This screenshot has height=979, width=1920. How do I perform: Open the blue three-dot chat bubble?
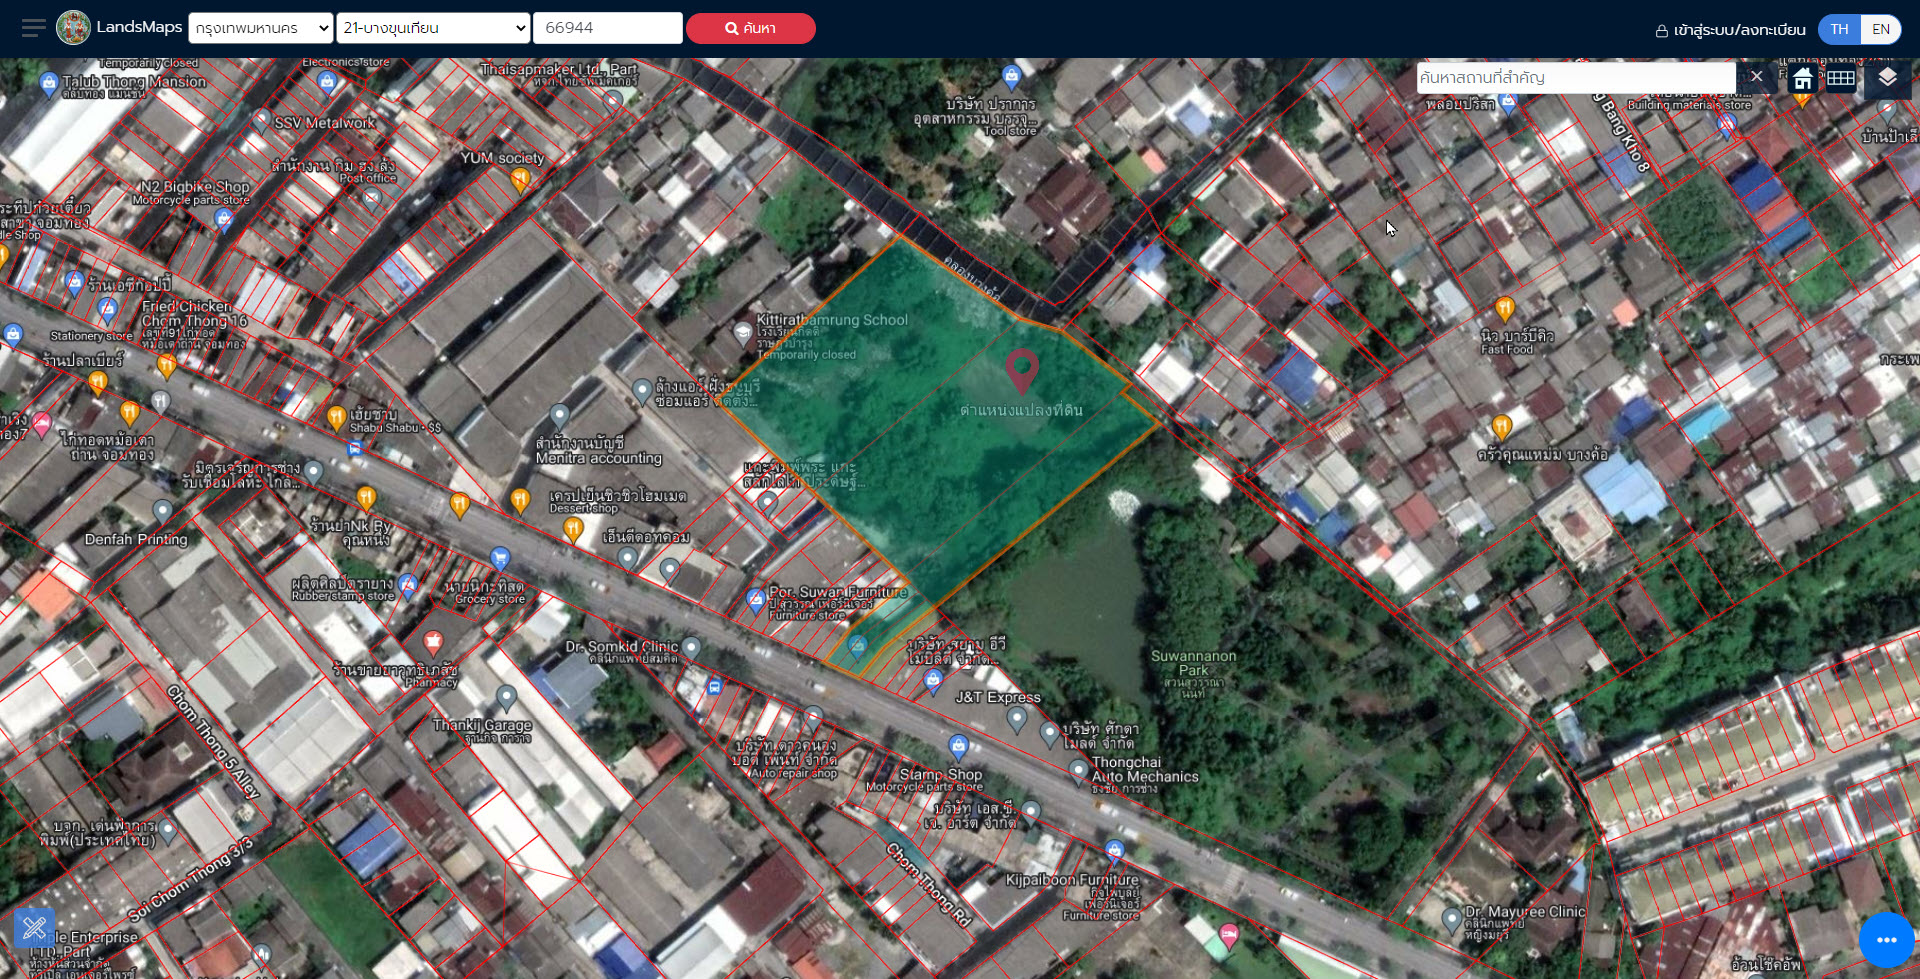[1886, 939]
